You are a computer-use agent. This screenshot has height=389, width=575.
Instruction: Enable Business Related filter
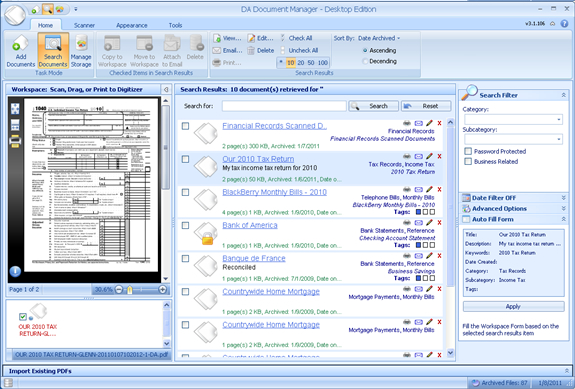pos(468,161)
